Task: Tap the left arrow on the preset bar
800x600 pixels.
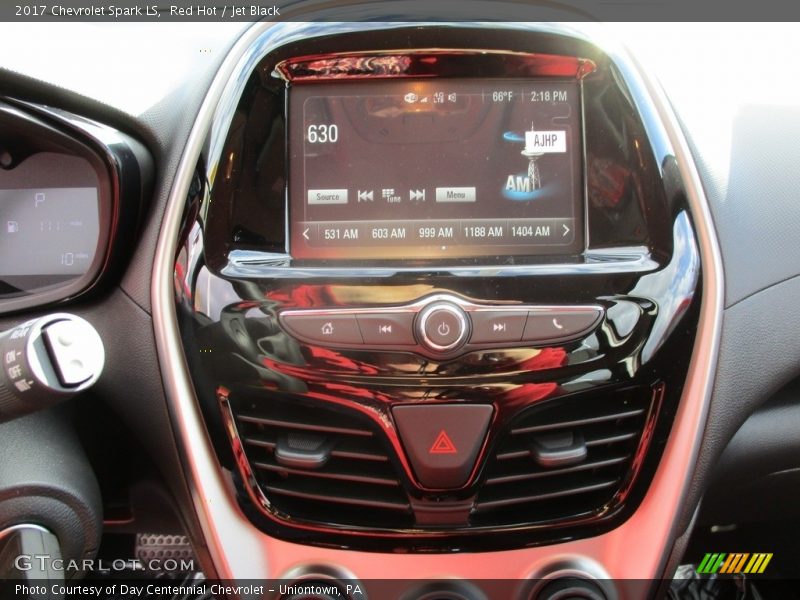Action: 305,231
